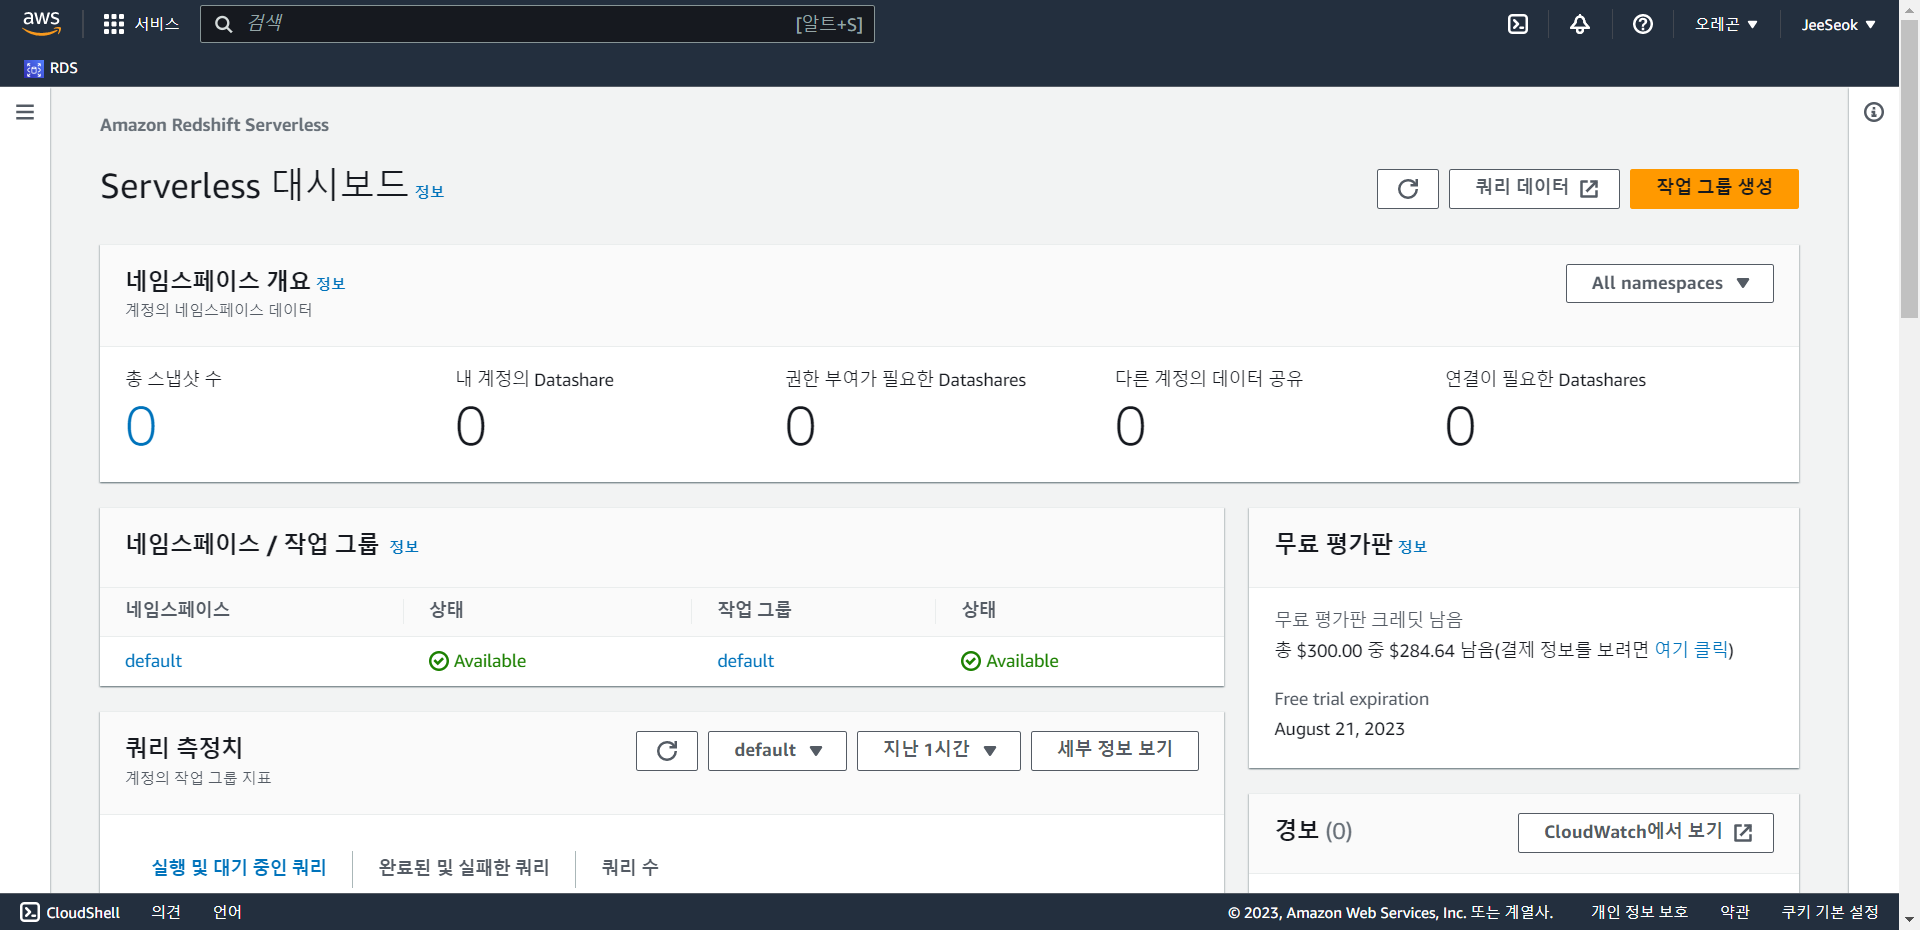The width and height of the screenshot is (1920, 930).
Task: Click the 작업 그룹 column header
Action: [754, 609]
